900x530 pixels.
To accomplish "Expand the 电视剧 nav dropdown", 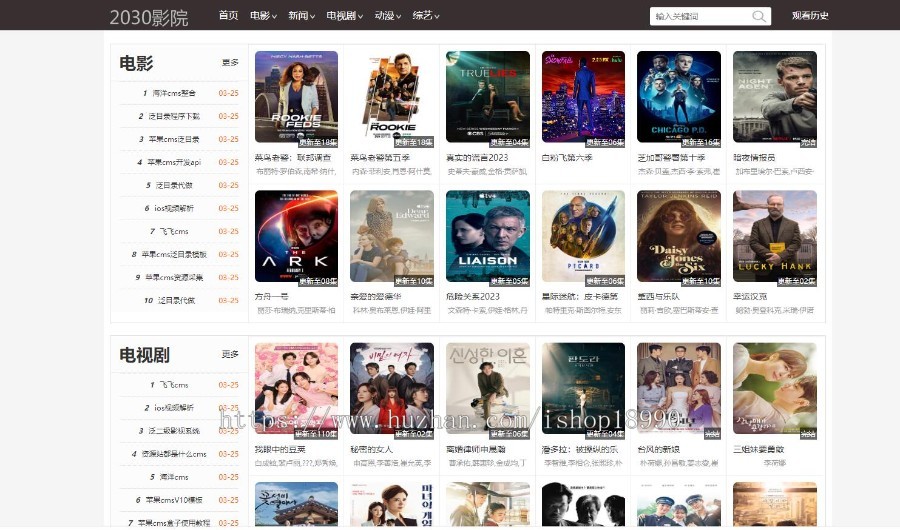I will [x=344, y=16].
